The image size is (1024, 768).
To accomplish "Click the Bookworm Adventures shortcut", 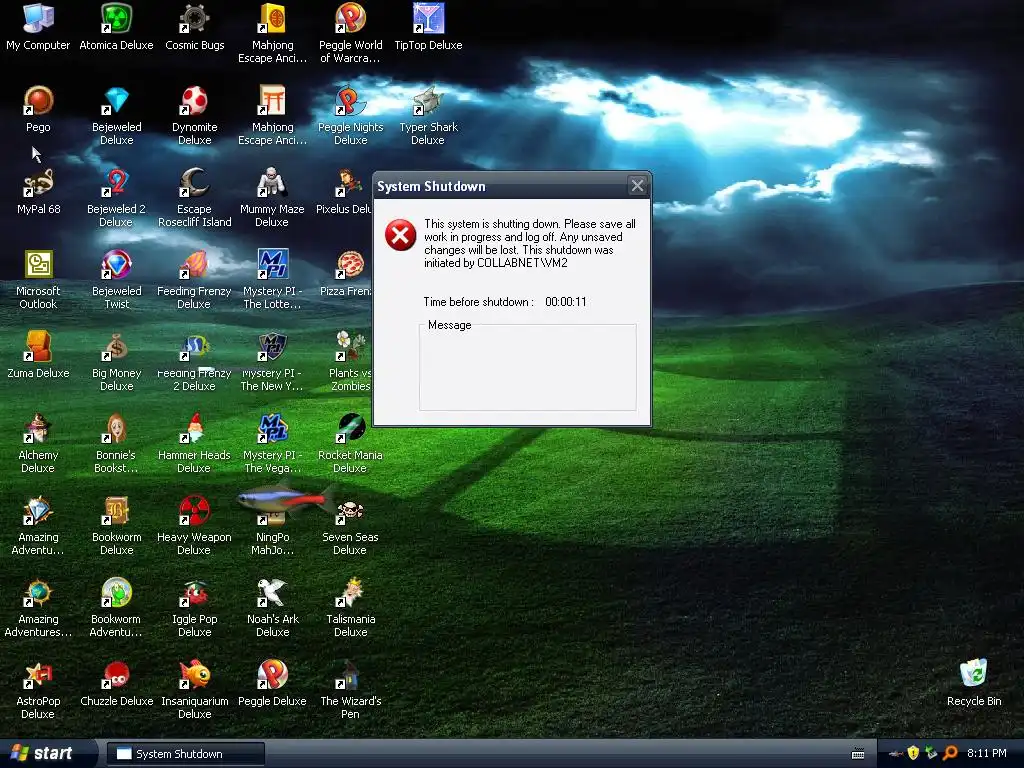I will (116, 607).
